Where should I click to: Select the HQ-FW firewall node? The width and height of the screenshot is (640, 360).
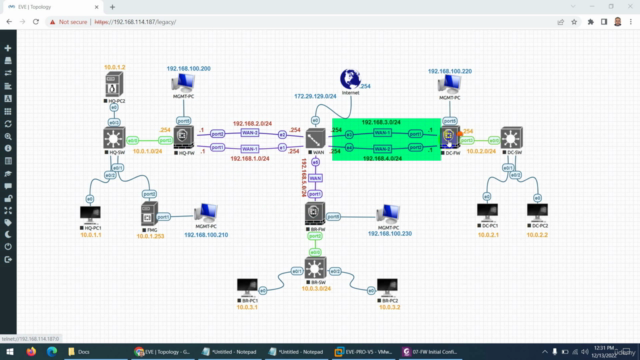click(184, 138)
